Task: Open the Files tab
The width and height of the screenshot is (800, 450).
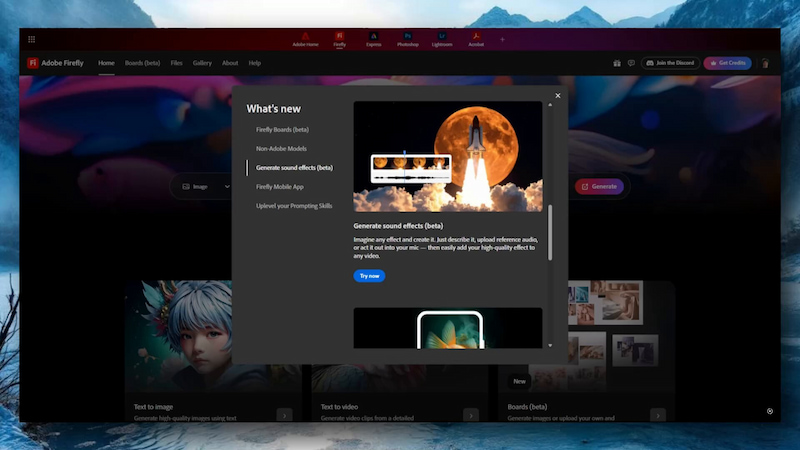Action: click(177, 63)
